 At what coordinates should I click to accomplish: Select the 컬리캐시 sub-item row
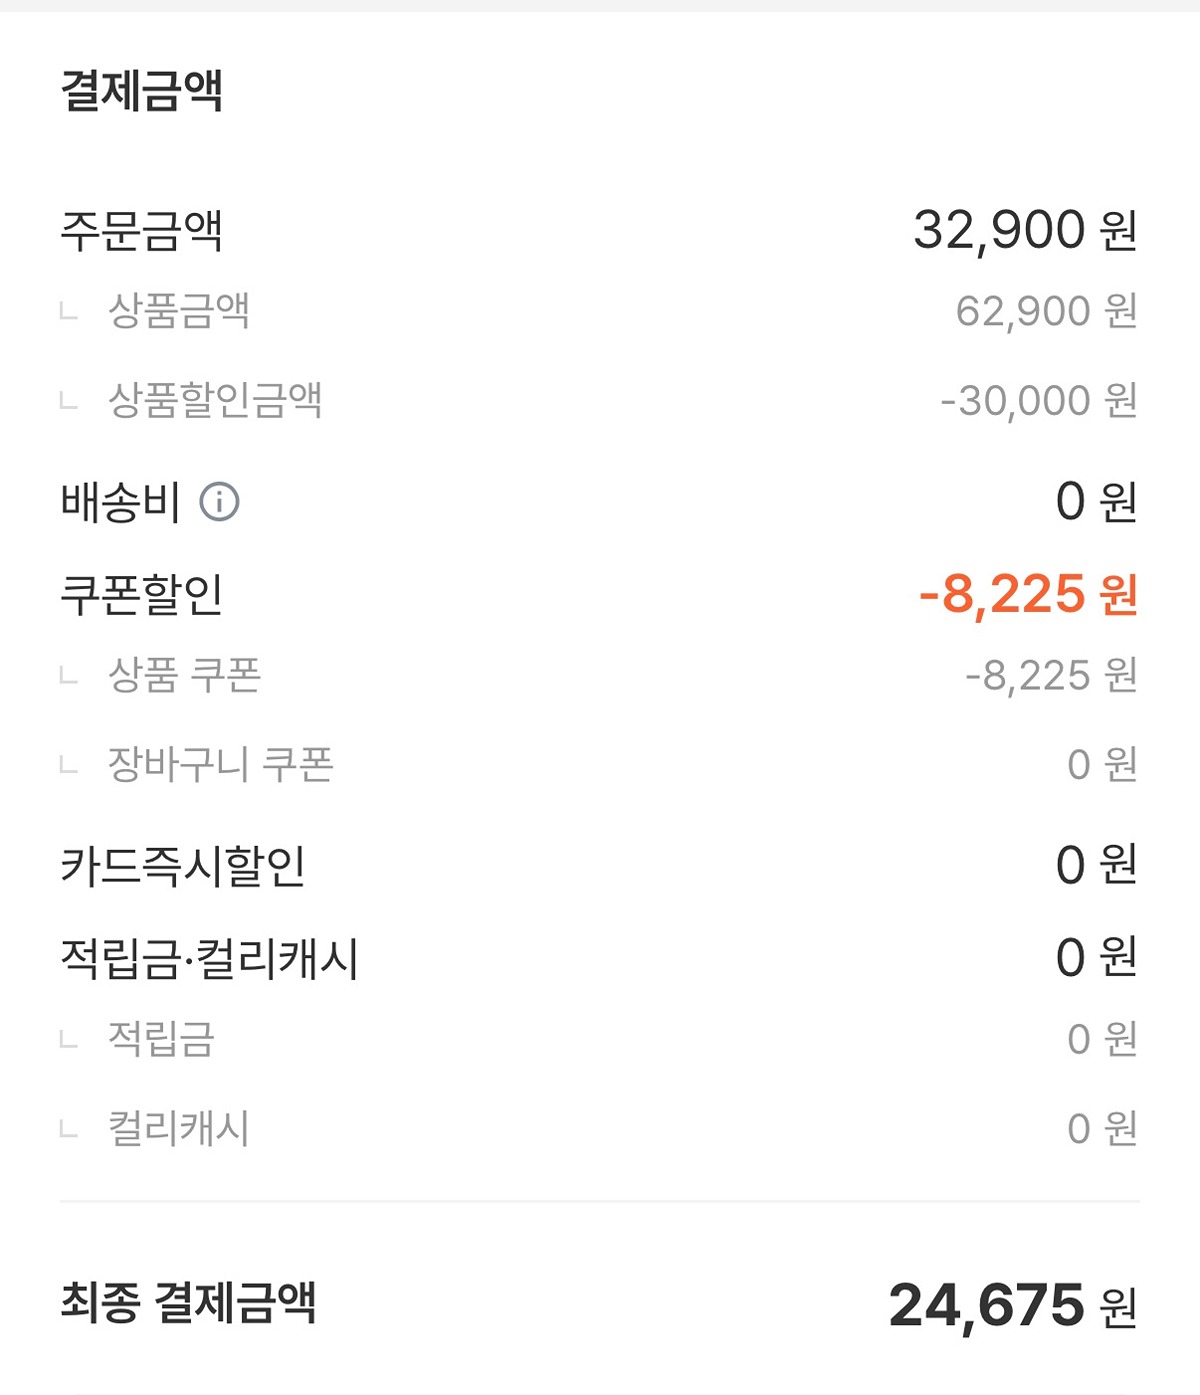[600, 1128]
